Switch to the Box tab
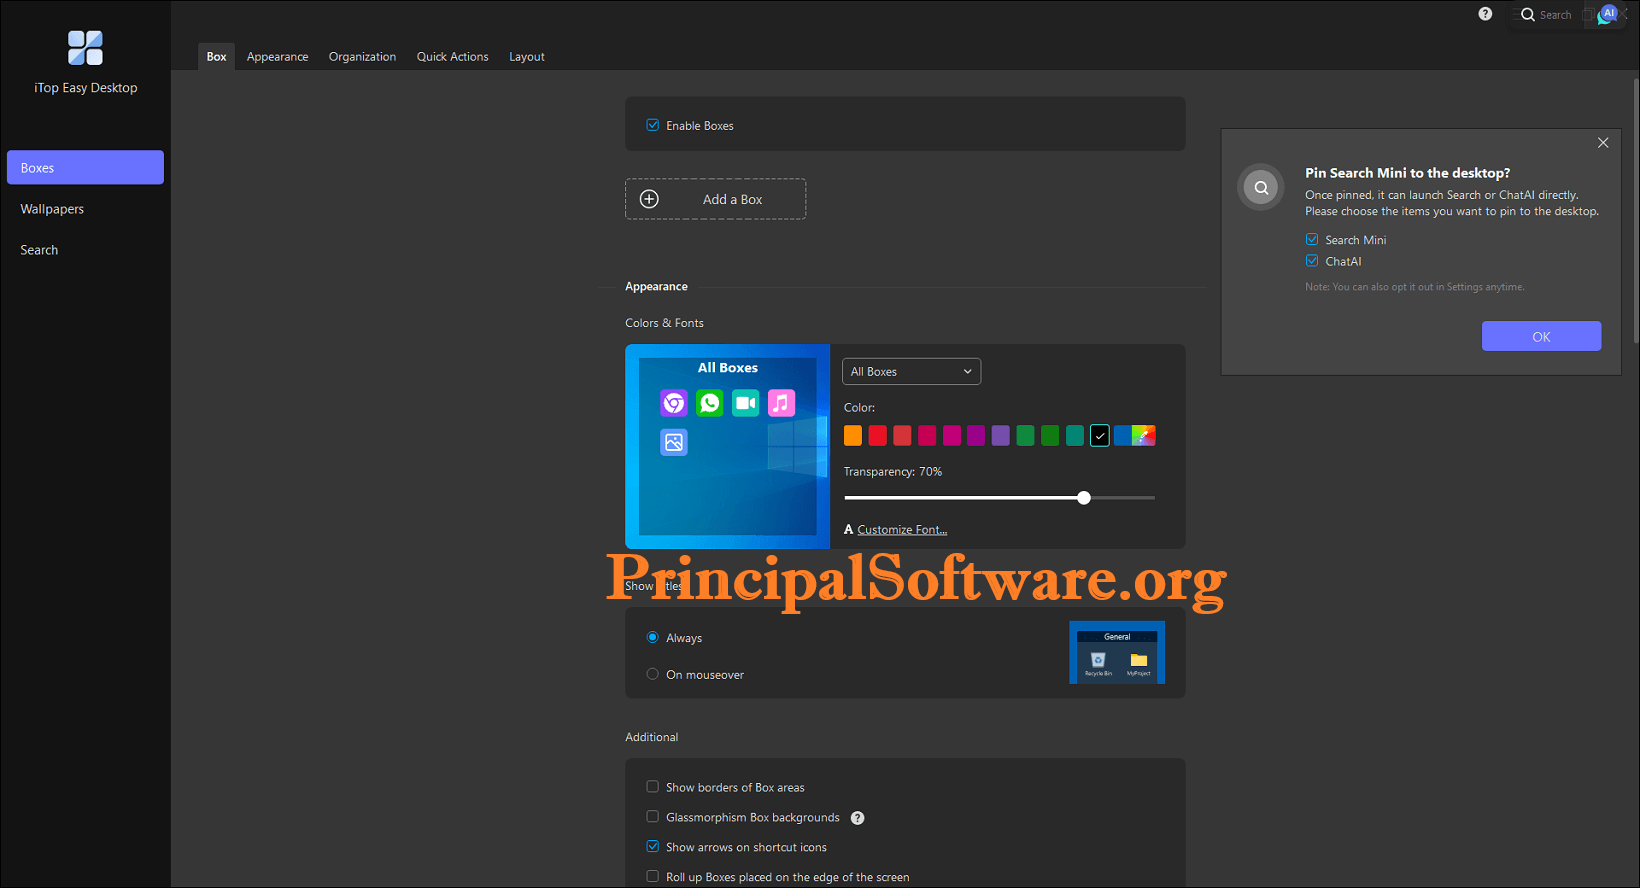This screenshot has height=888, width=1640. coord(217,56)
